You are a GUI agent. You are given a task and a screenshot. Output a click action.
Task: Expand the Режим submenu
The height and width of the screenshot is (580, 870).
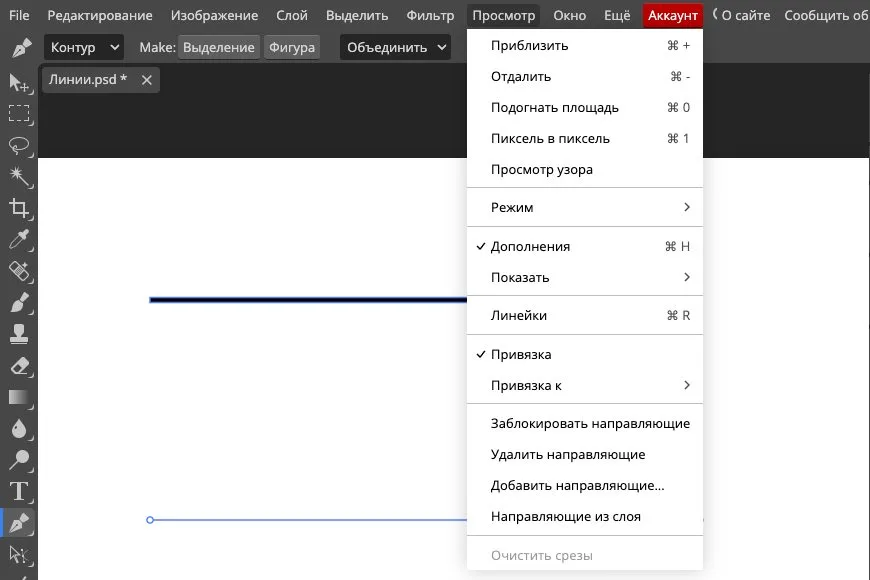[x=585, y=207]
